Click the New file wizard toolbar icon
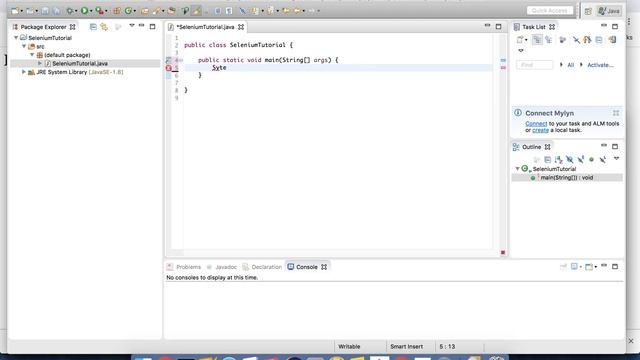The height and width of the screenshot is (360, 640). pyautogui.click(x=15, y=11)
